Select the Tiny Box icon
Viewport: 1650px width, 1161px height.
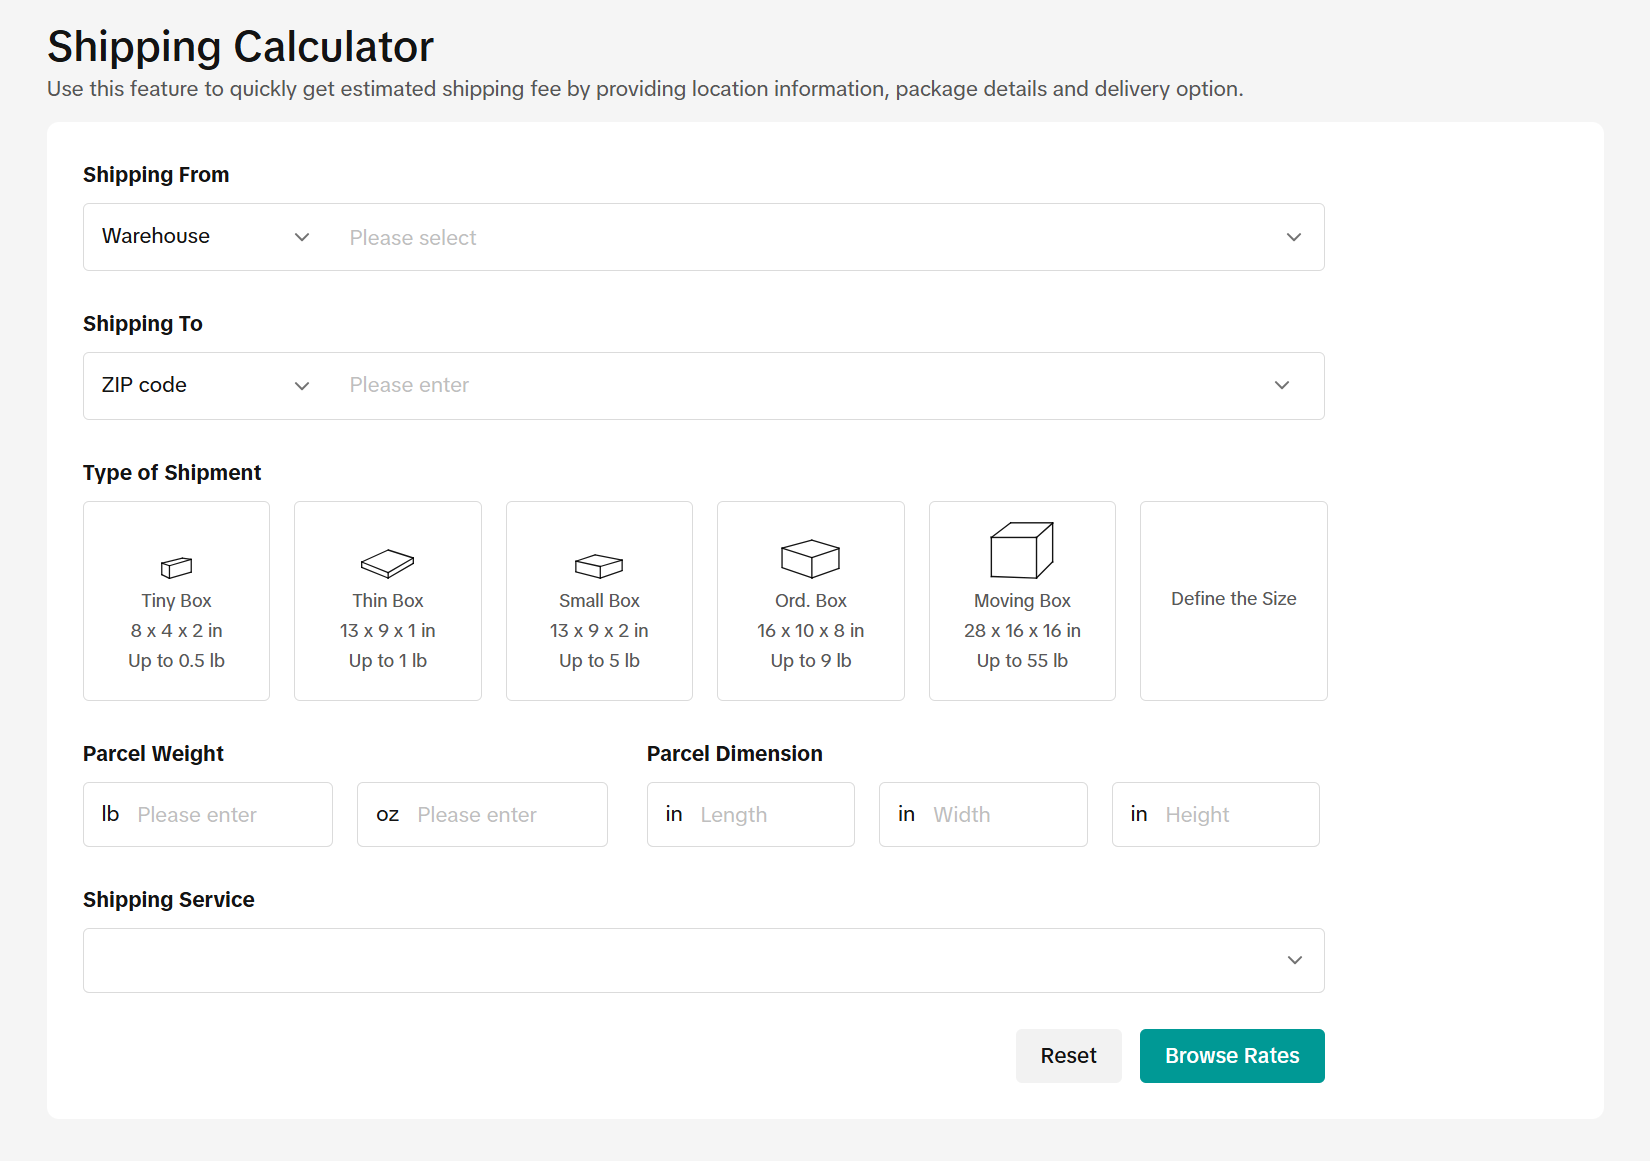tap(176, 567)
